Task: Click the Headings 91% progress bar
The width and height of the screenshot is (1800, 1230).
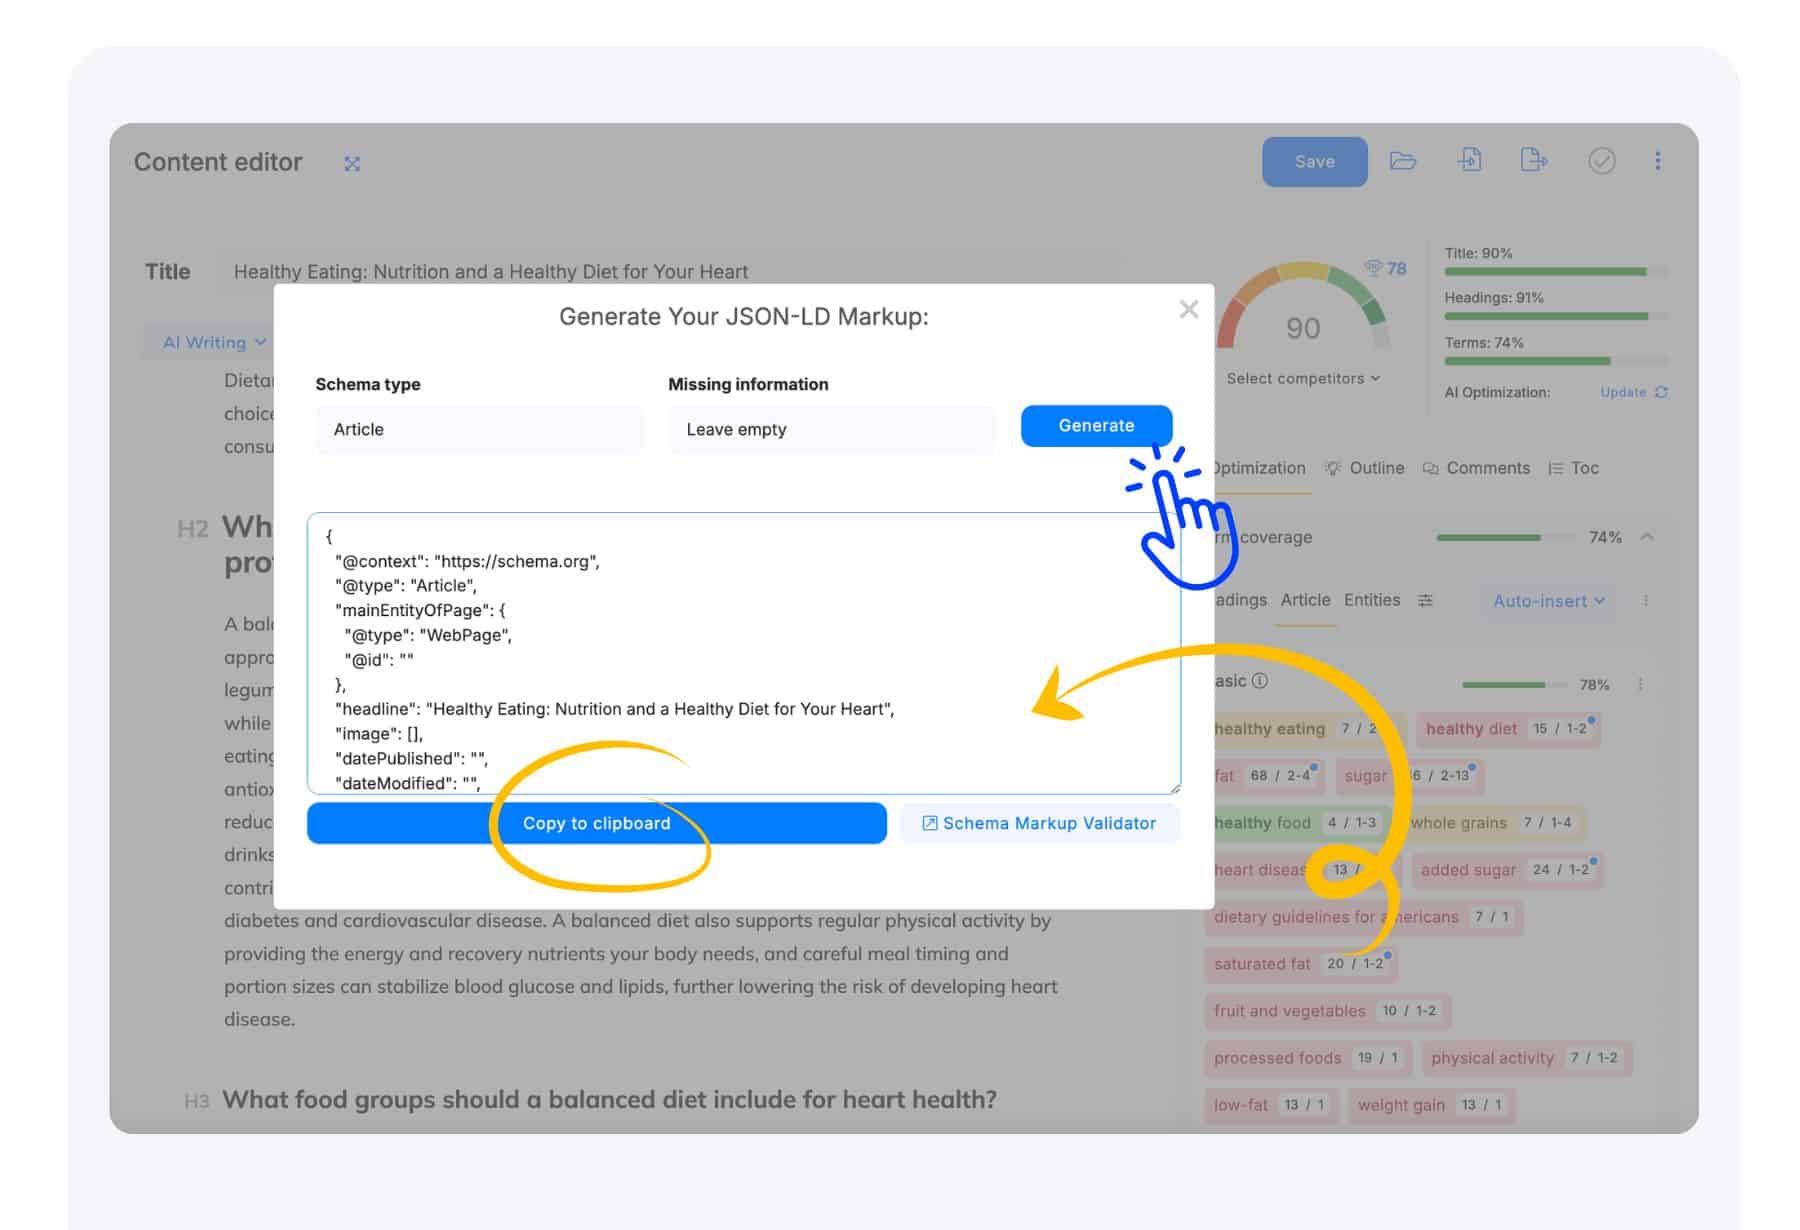Action: click(1556, 316)
